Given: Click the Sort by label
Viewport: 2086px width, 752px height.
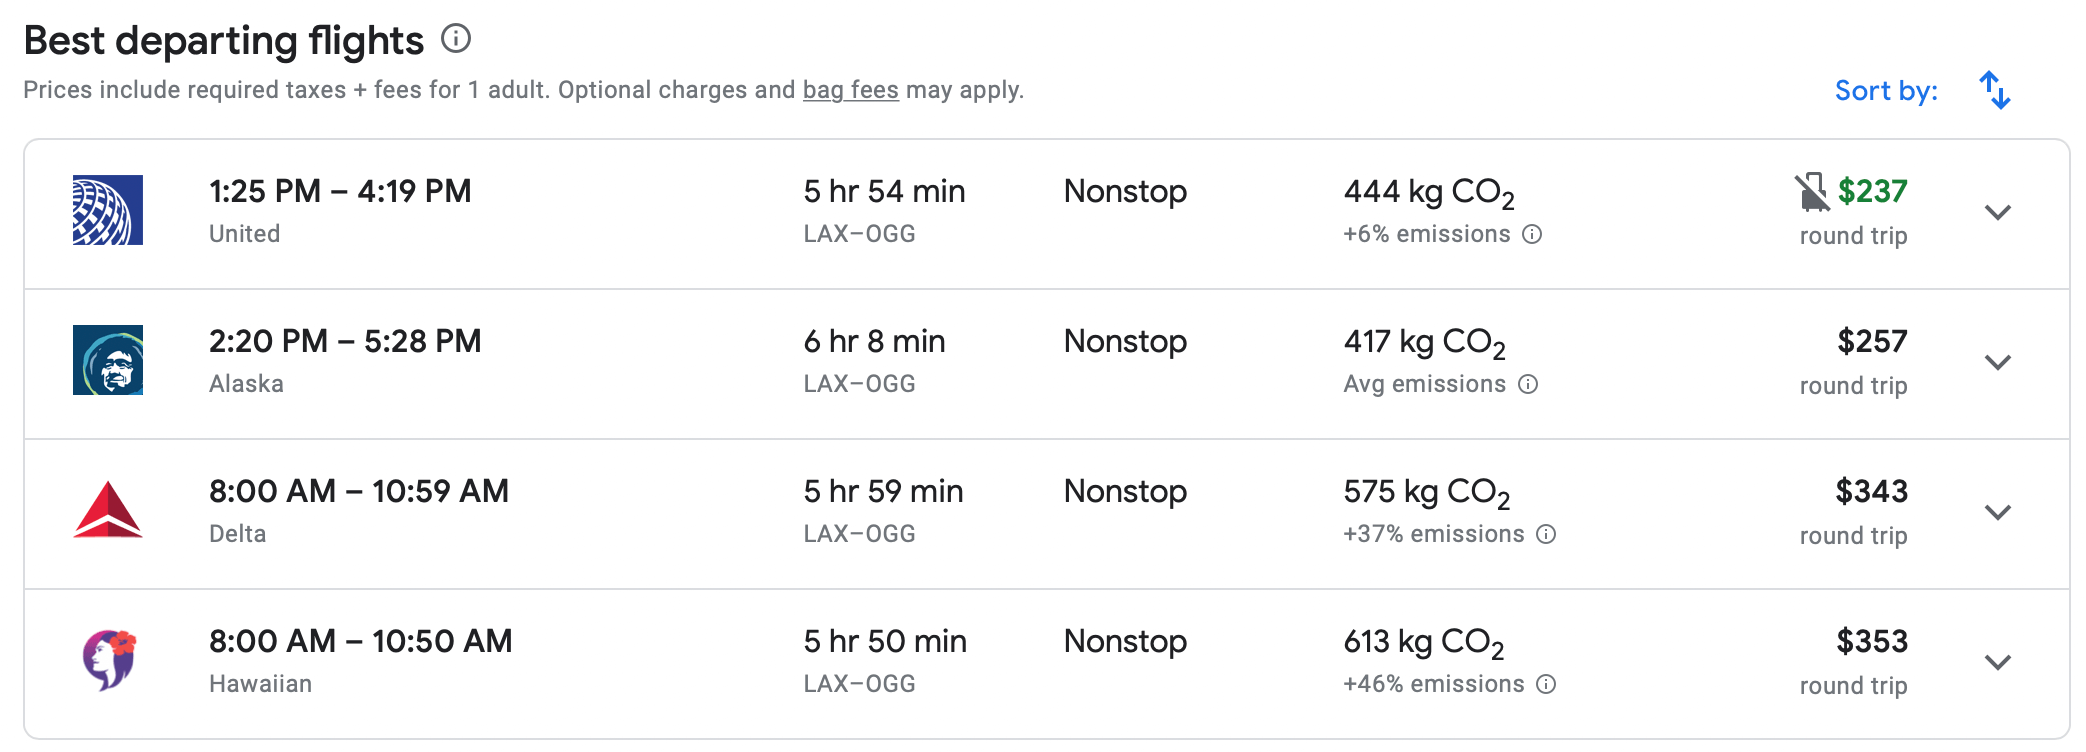Looking at the screenshot, I should click(1886, 91).
